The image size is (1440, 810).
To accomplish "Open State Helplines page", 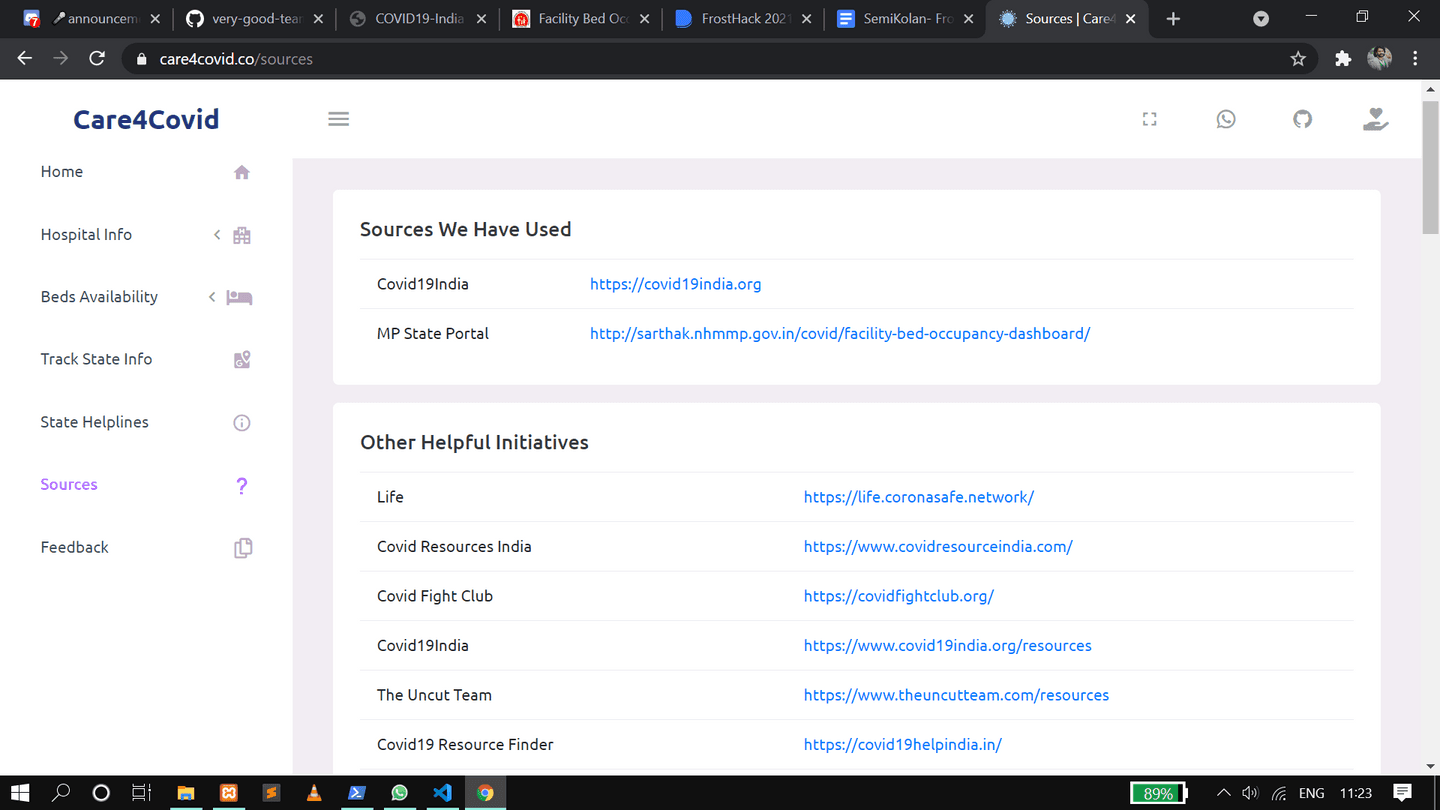I will tap(94, 422).
